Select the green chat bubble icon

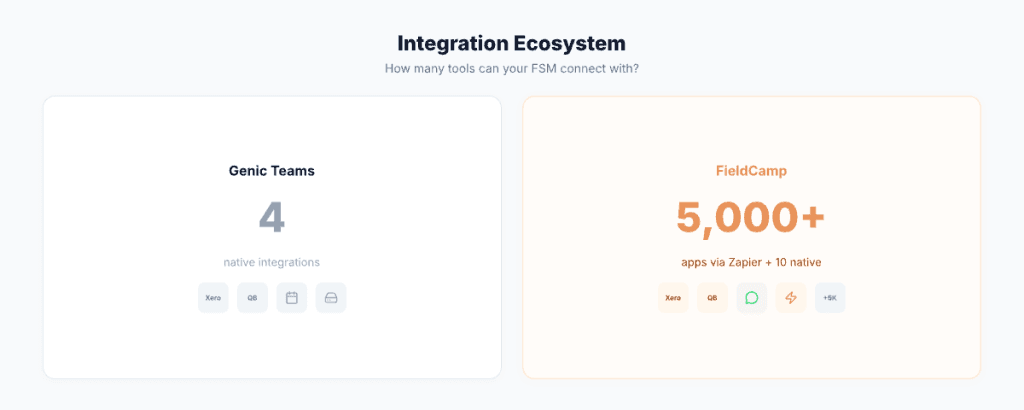pos(752,298)
